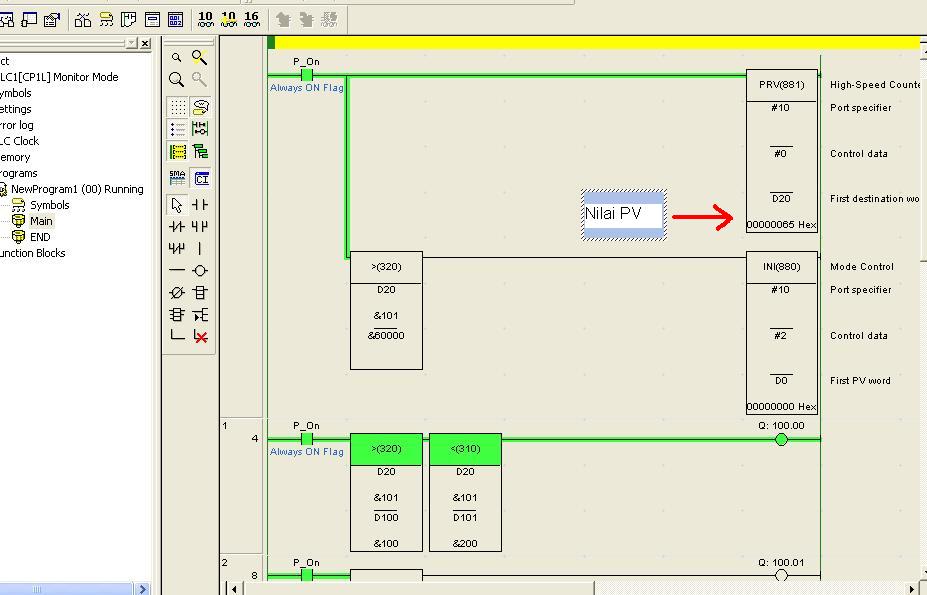
Task: Select the New Vertical line tool
Action: [x=200, y=248]
